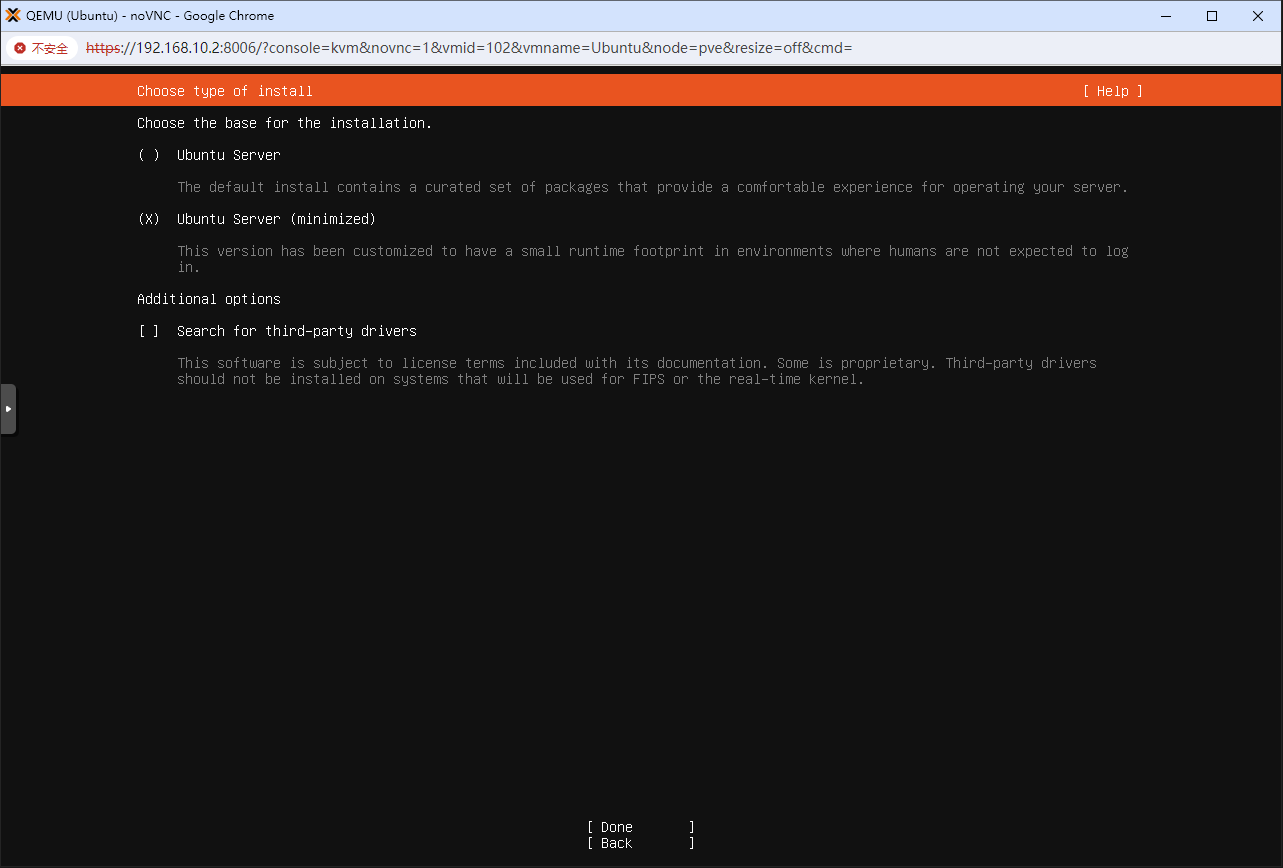Click the 'Choose type of install' header text

tap(225, 91)
